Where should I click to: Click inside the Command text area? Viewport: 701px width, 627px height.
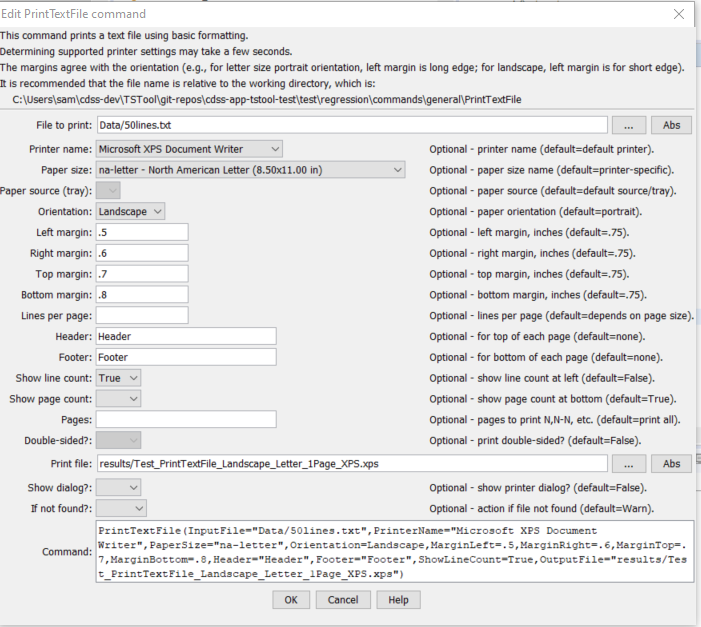(x=395, y=551)
